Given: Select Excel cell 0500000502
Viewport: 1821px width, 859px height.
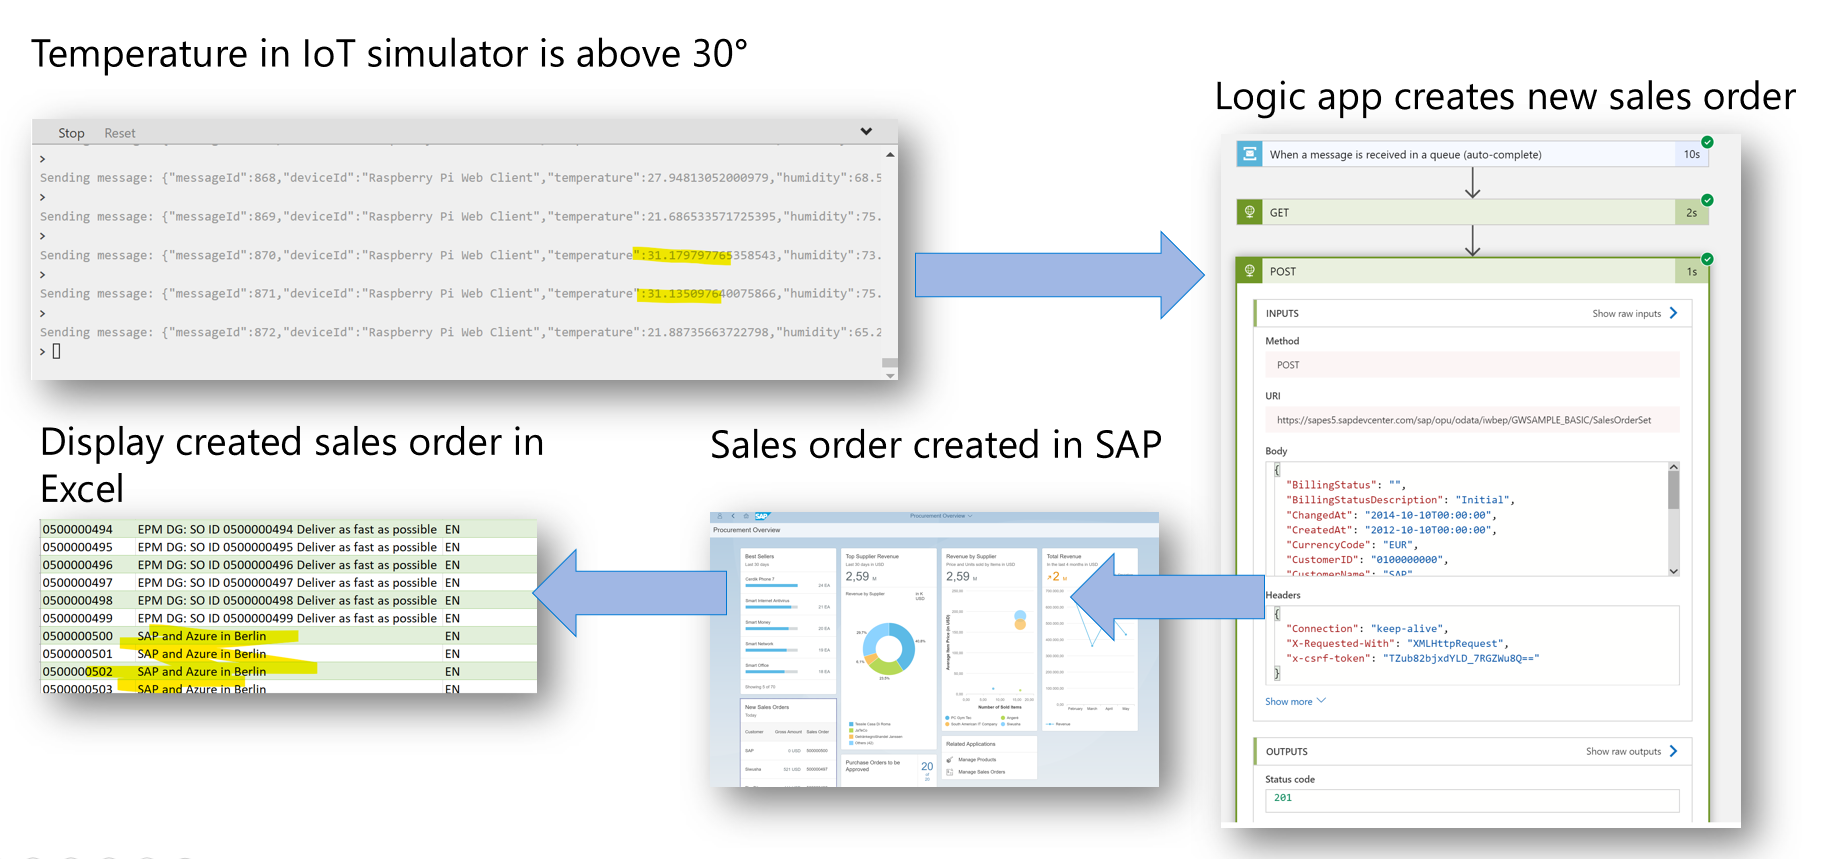Looking at the screenshot, I should click(x=78, y=672).
